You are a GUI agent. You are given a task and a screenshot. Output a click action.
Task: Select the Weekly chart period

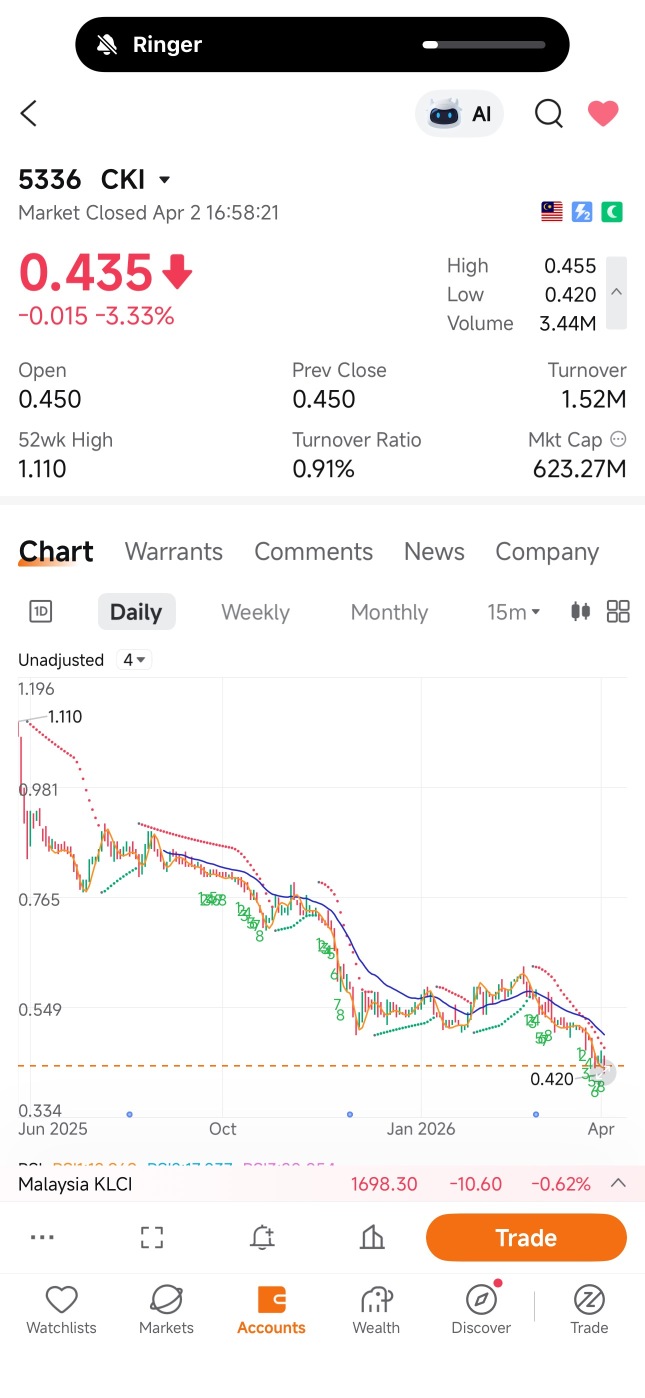(x=255, y=612)
